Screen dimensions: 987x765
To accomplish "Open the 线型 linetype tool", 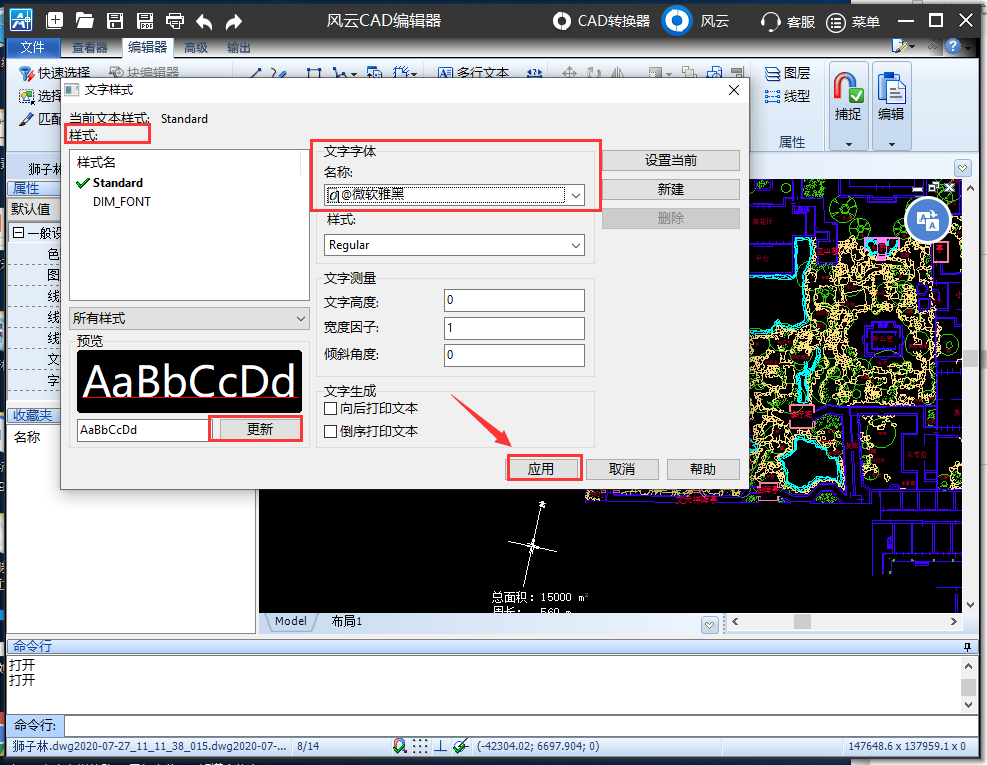I will click(787, 96).
